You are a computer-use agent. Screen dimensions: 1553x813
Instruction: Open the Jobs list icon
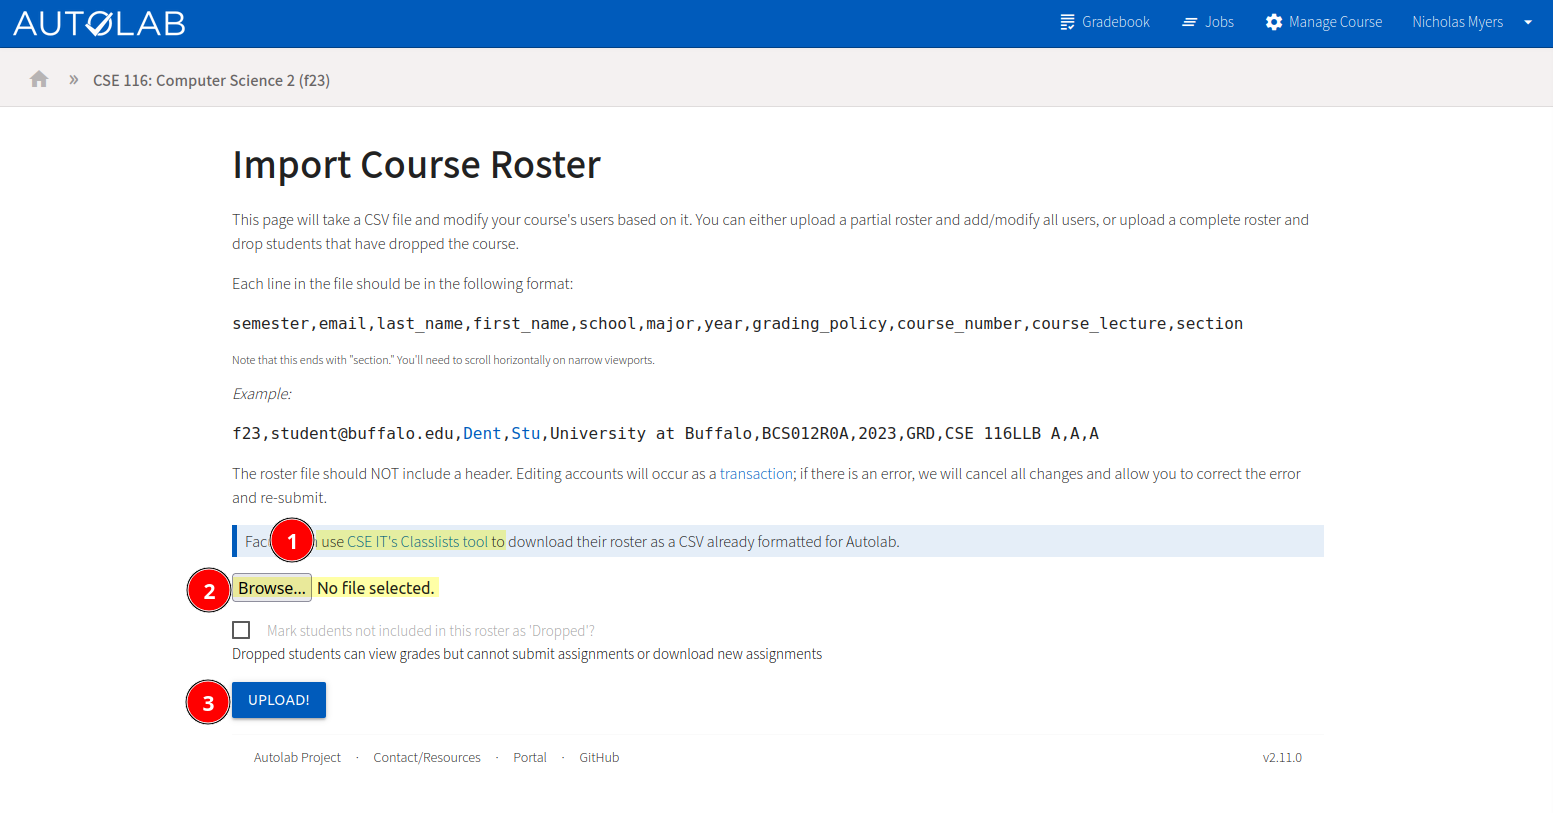click(1190, 22)
